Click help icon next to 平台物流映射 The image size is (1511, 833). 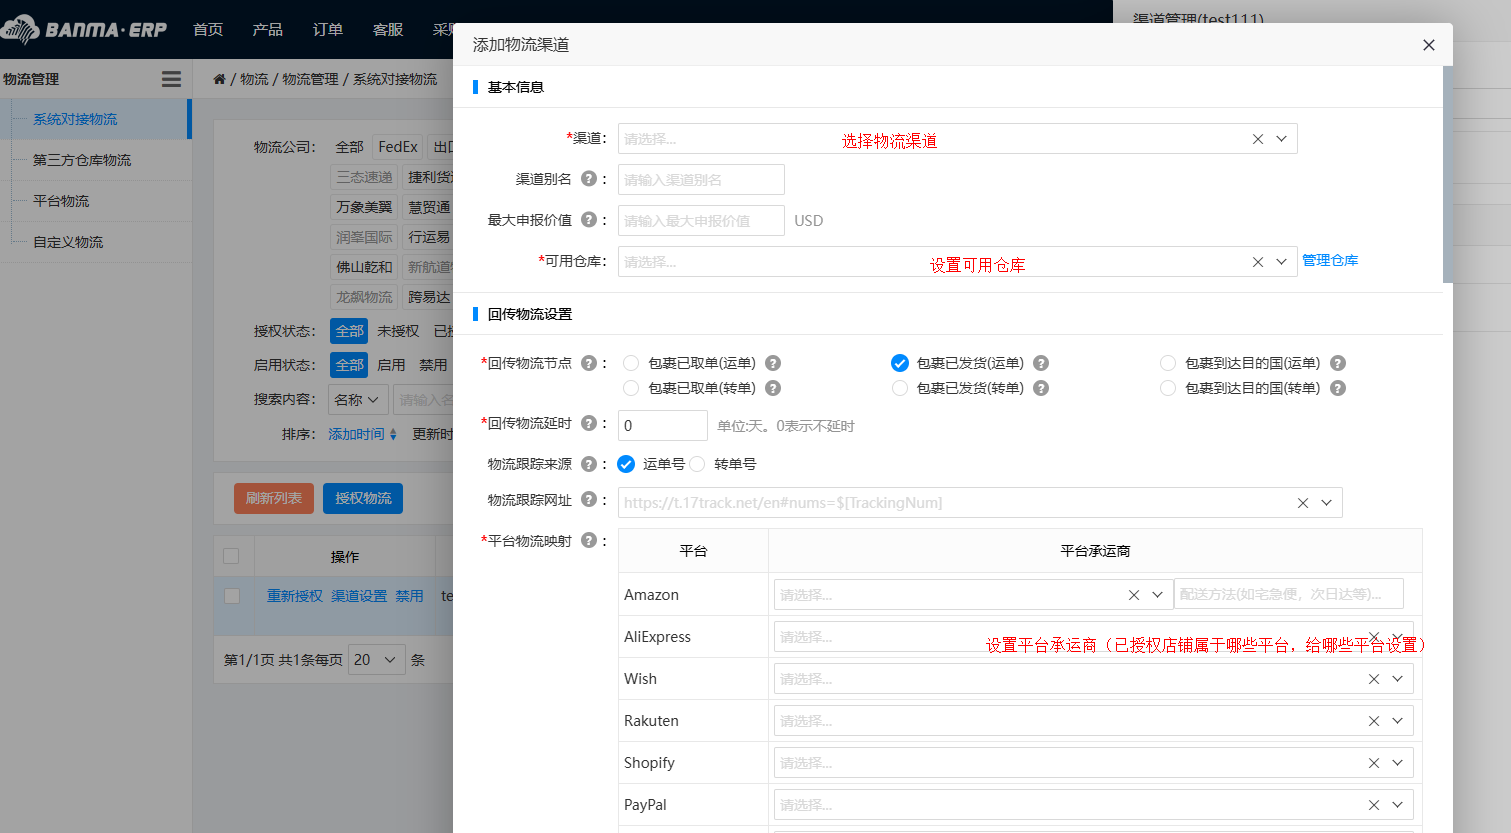tap(589, 540)
